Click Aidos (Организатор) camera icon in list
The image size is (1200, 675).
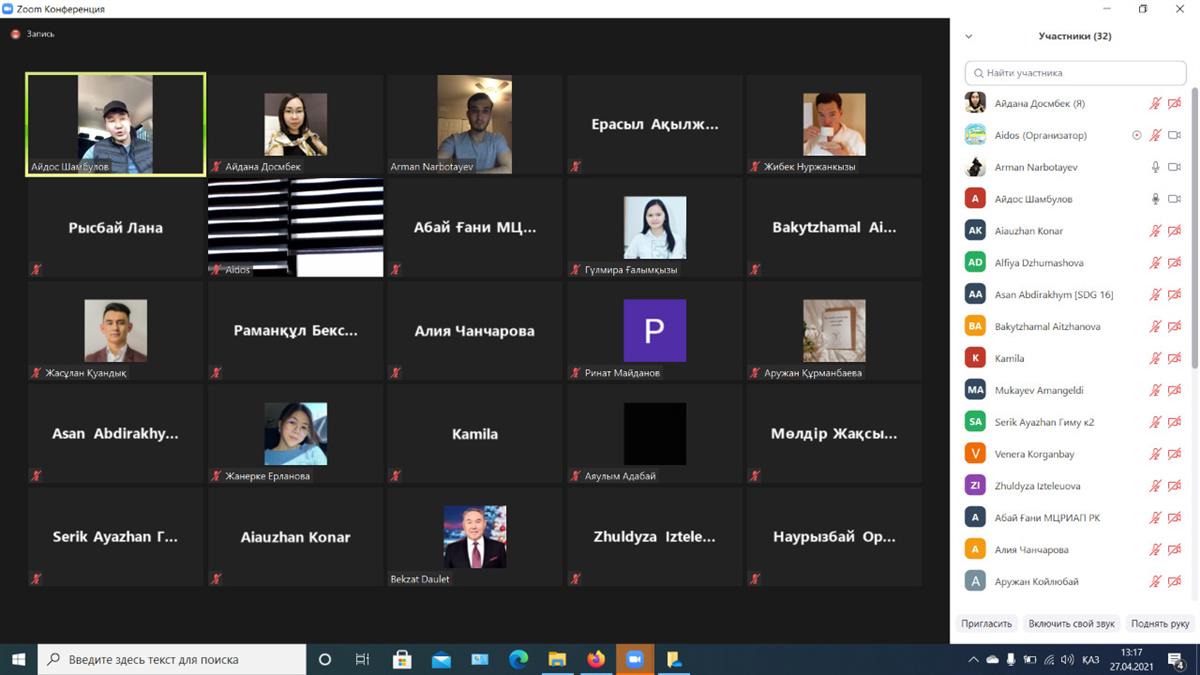pos(1174,135)
